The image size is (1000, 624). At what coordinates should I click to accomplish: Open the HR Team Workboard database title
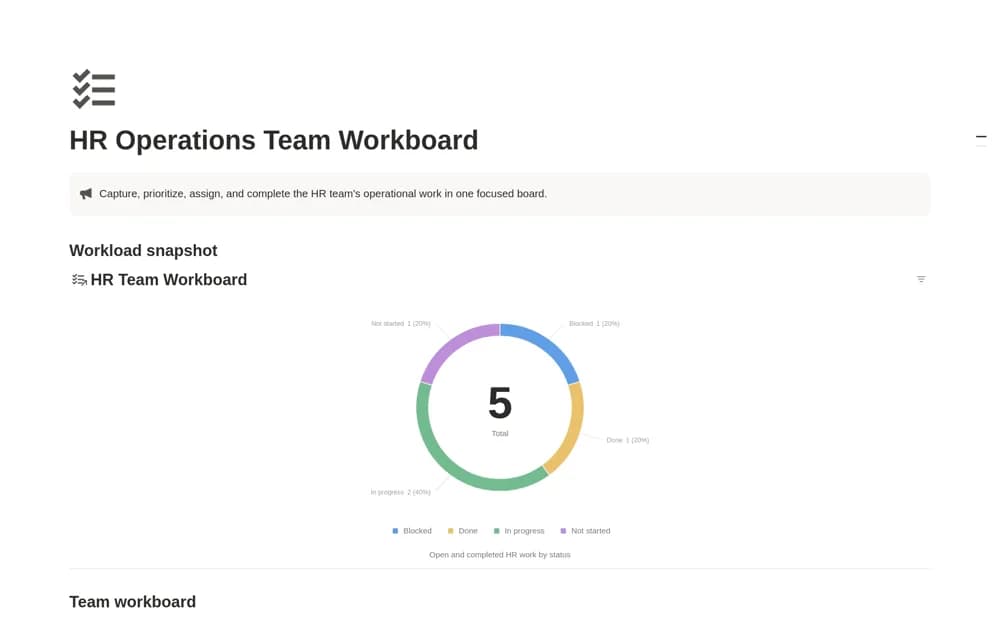coord(168,279)
